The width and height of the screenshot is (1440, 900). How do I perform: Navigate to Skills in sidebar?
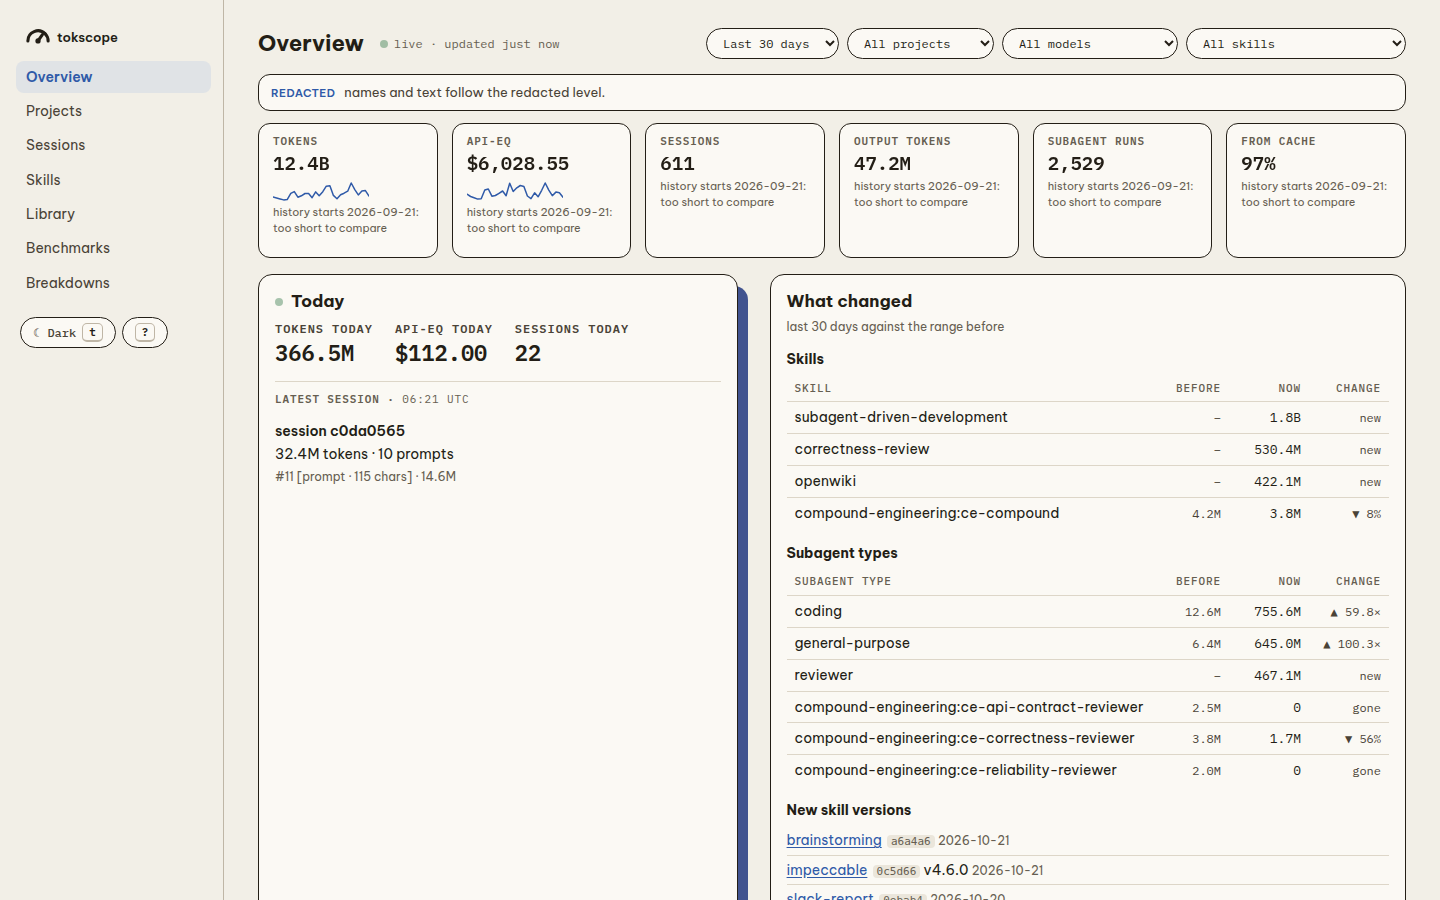point(113,180)
